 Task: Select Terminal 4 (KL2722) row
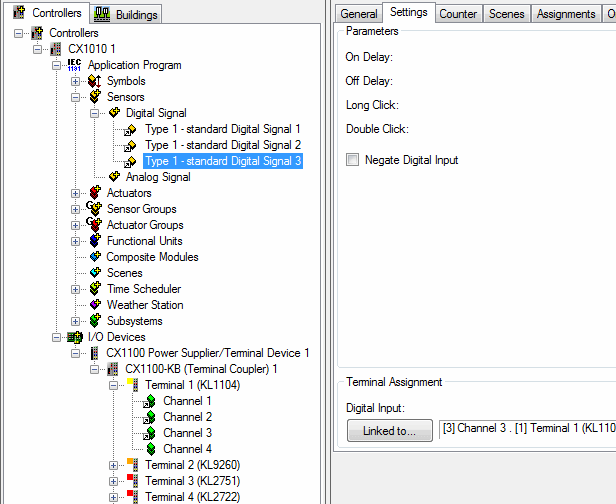tap(192, 497)
